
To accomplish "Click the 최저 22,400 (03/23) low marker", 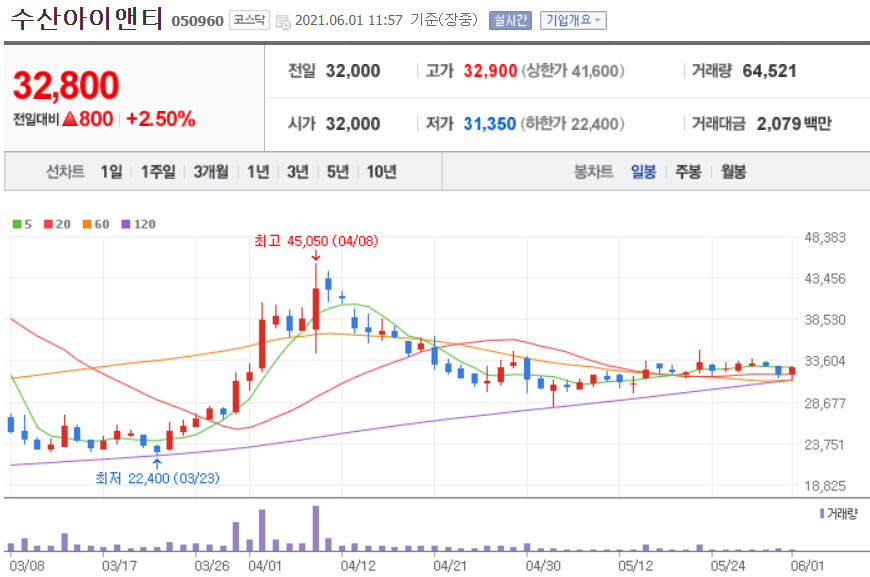I will pyautogui.click(x=158, y=478).
